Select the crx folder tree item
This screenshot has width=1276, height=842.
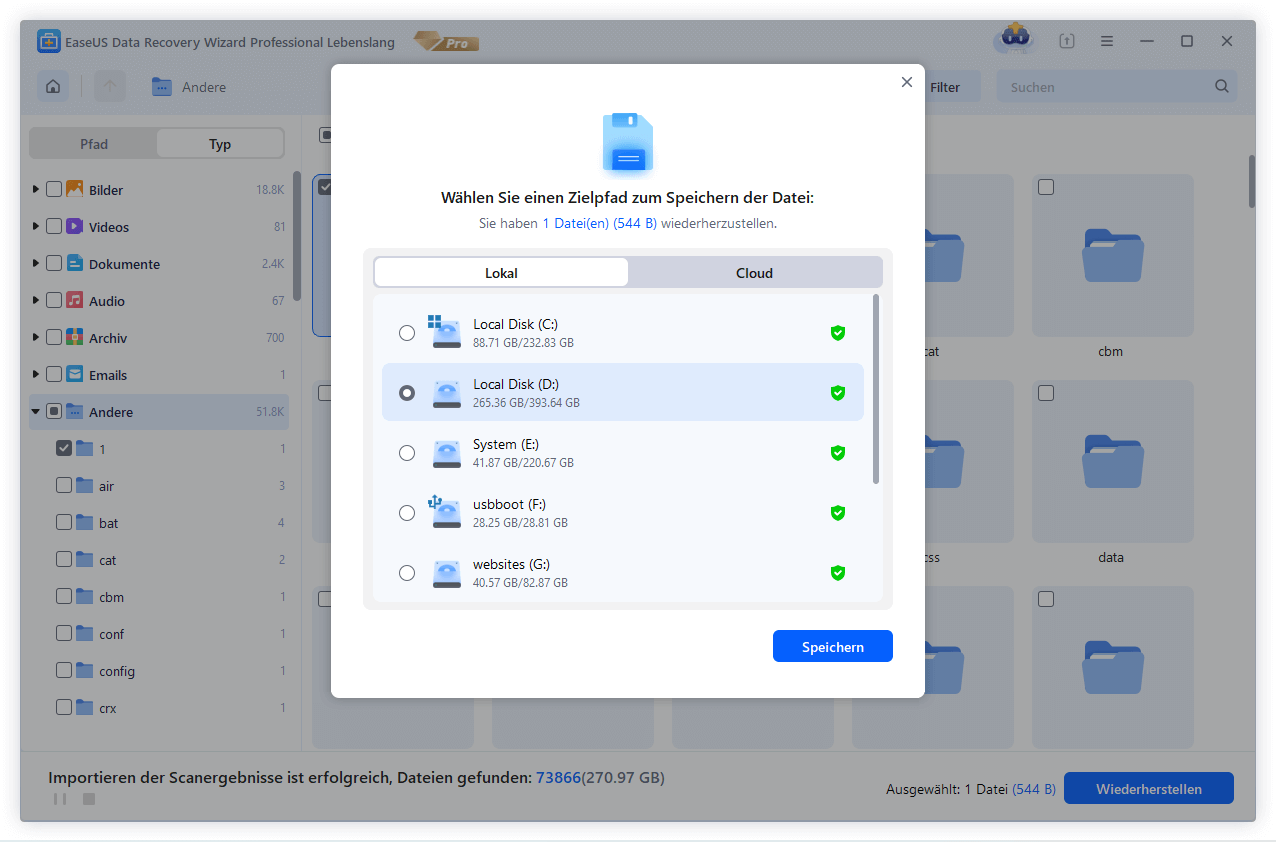tap(160, 708)
